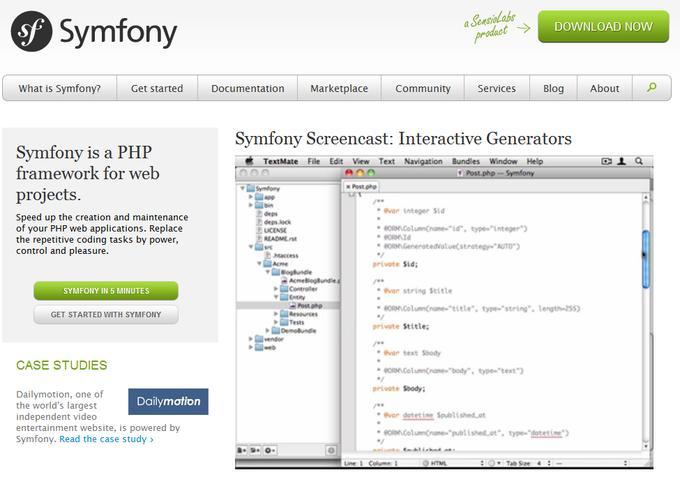Click the new folder icon in drawer

click(x=255, y=451)
